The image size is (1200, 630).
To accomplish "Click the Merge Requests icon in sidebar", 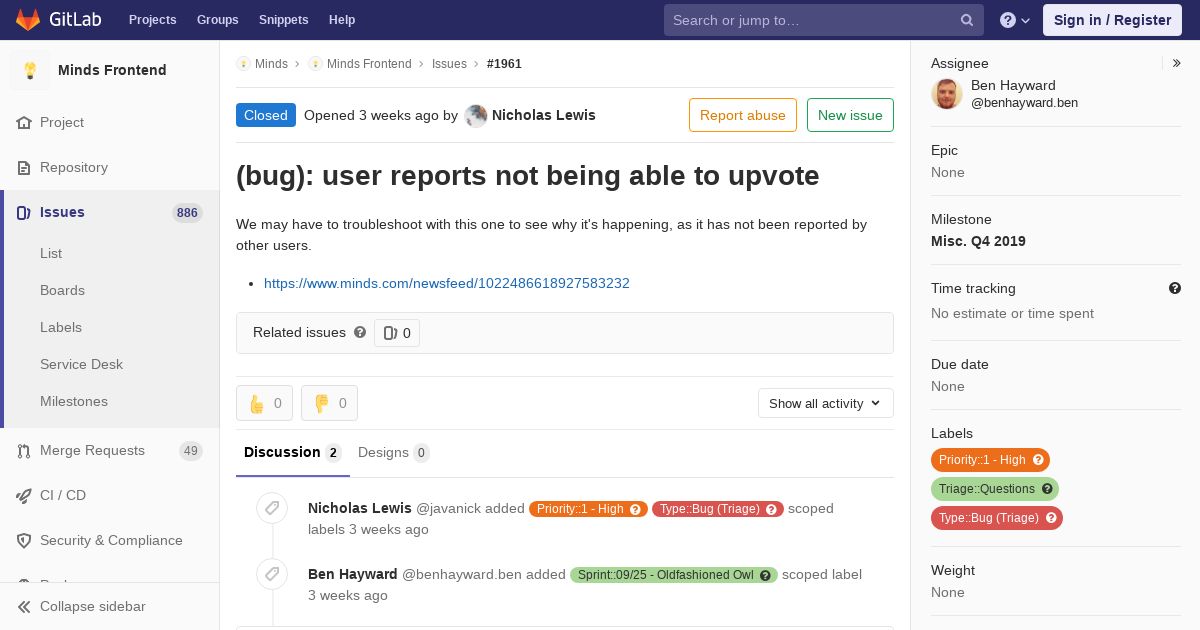I will [x=24, y=450].
